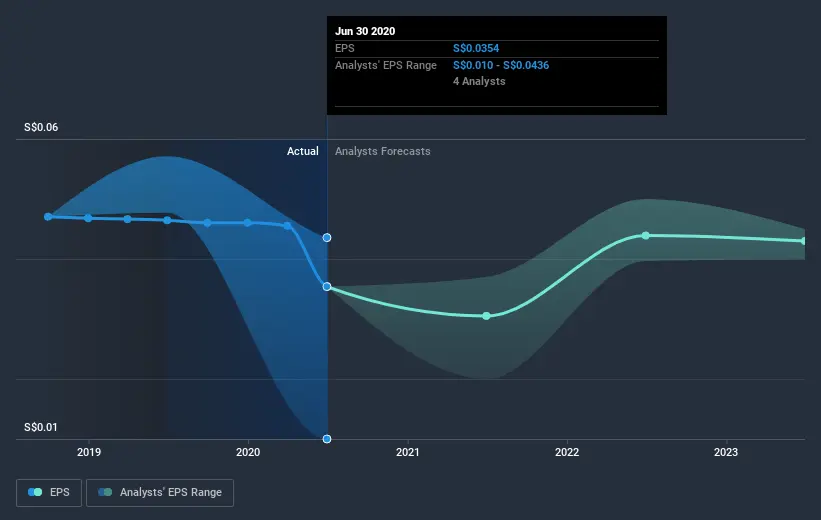Click the S$0.010 - S$0.0436 range value

(x=501, y=65)
